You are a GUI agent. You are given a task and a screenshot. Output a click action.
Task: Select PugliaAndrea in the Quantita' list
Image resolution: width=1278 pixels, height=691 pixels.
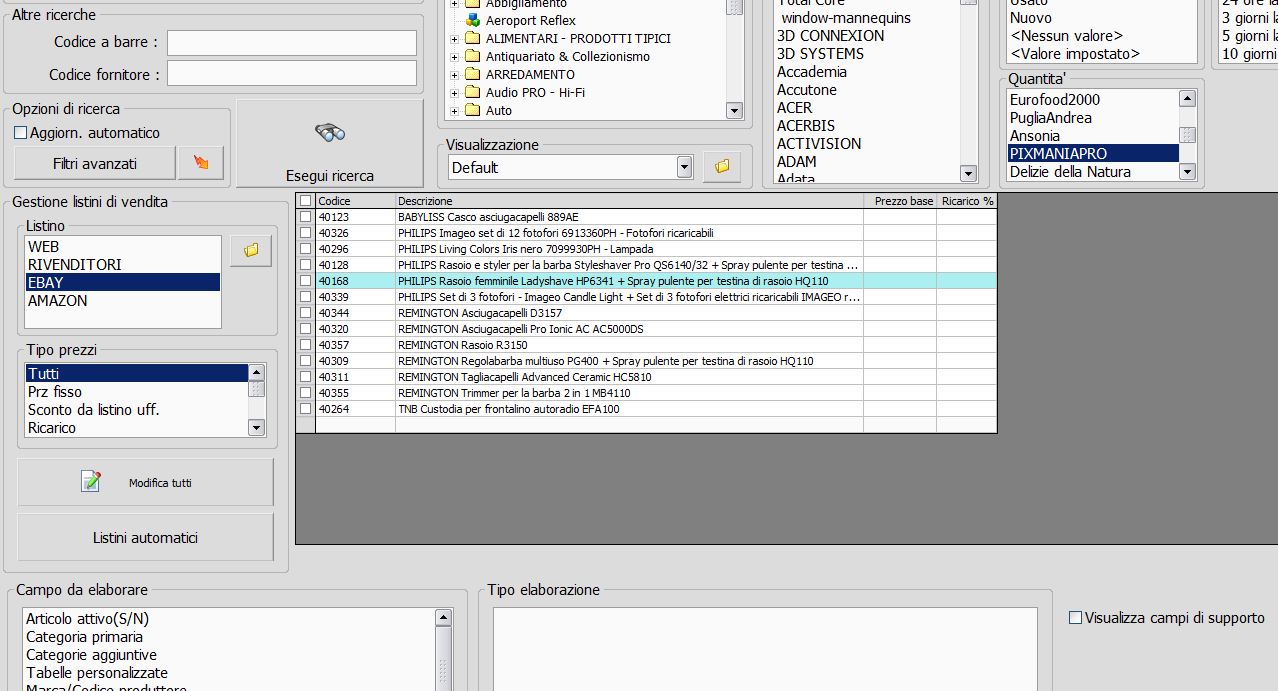pos(1093,117)
